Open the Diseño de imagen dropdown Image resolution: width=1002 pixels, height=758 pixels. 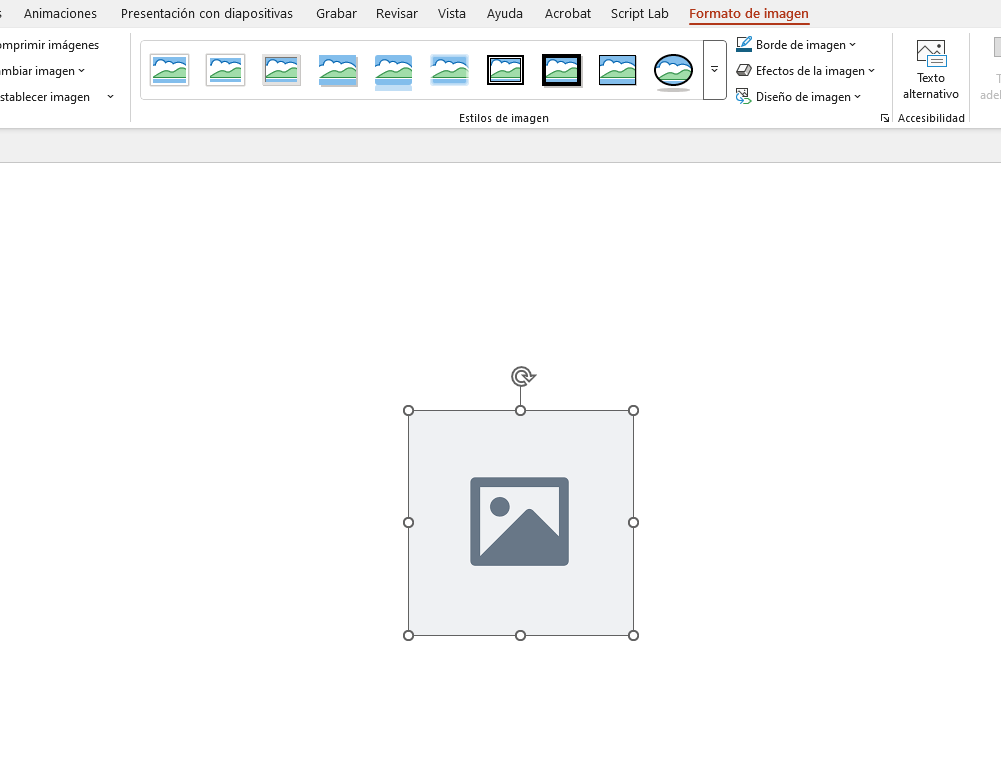[x=798, y=97]
